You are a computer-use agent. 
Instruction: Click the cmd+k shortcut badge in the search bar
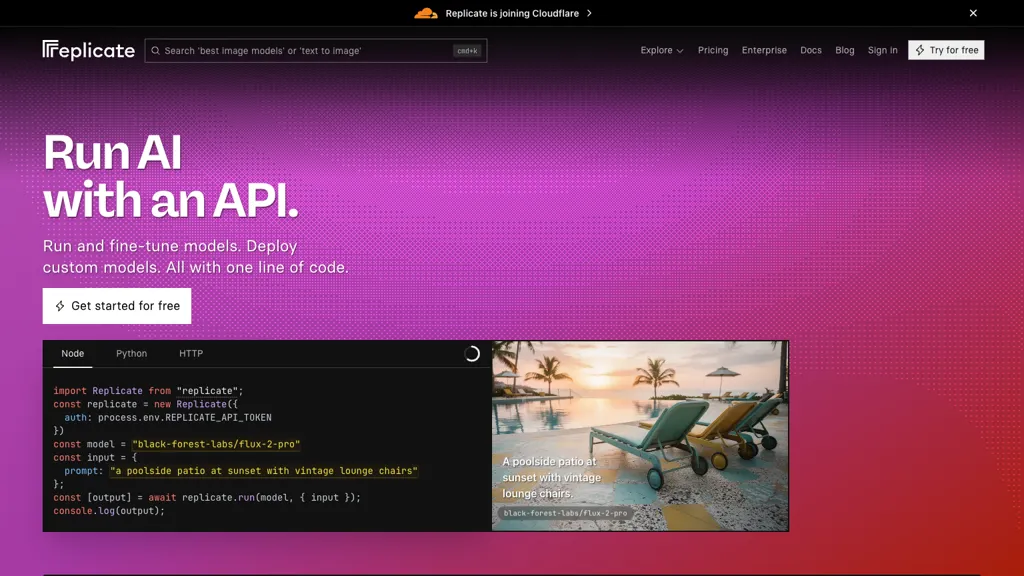pos(466,50)
